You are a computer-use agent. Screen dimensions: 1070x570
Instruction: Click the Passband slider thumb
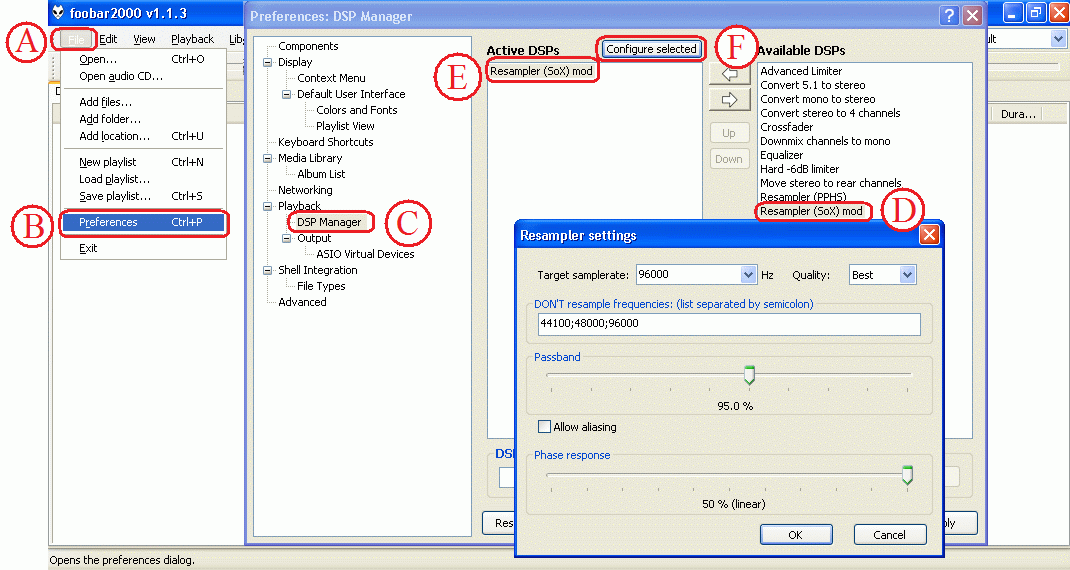[x=749, y=375]
